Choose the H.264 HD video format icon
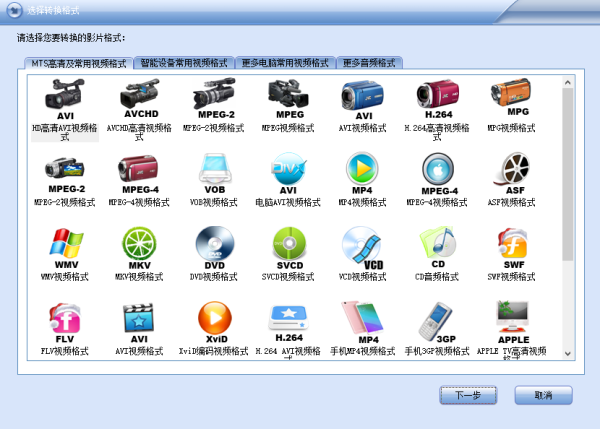This screenshot has width=600, height=429. coord(436,98)
